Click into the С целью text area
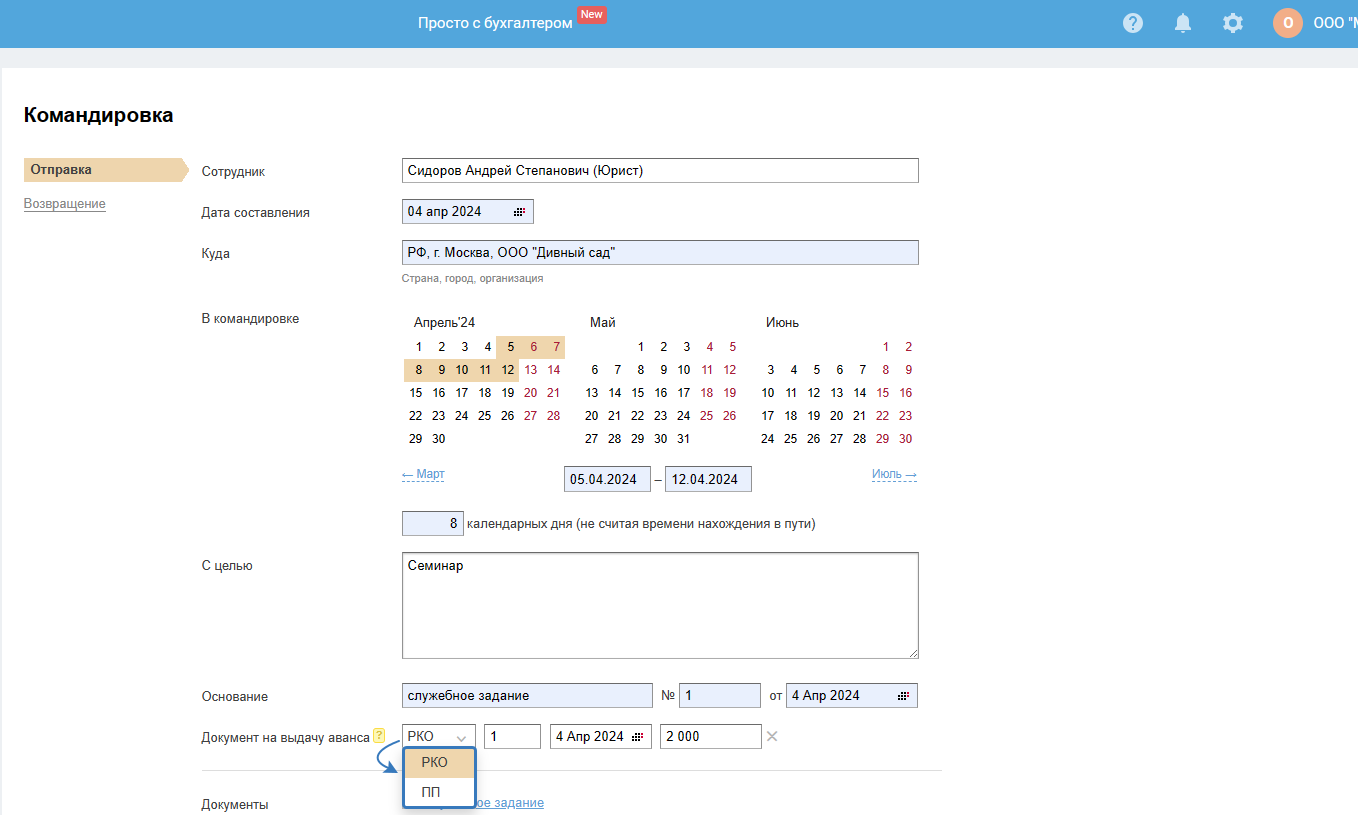1358x815 pixels. coord(659,605)
